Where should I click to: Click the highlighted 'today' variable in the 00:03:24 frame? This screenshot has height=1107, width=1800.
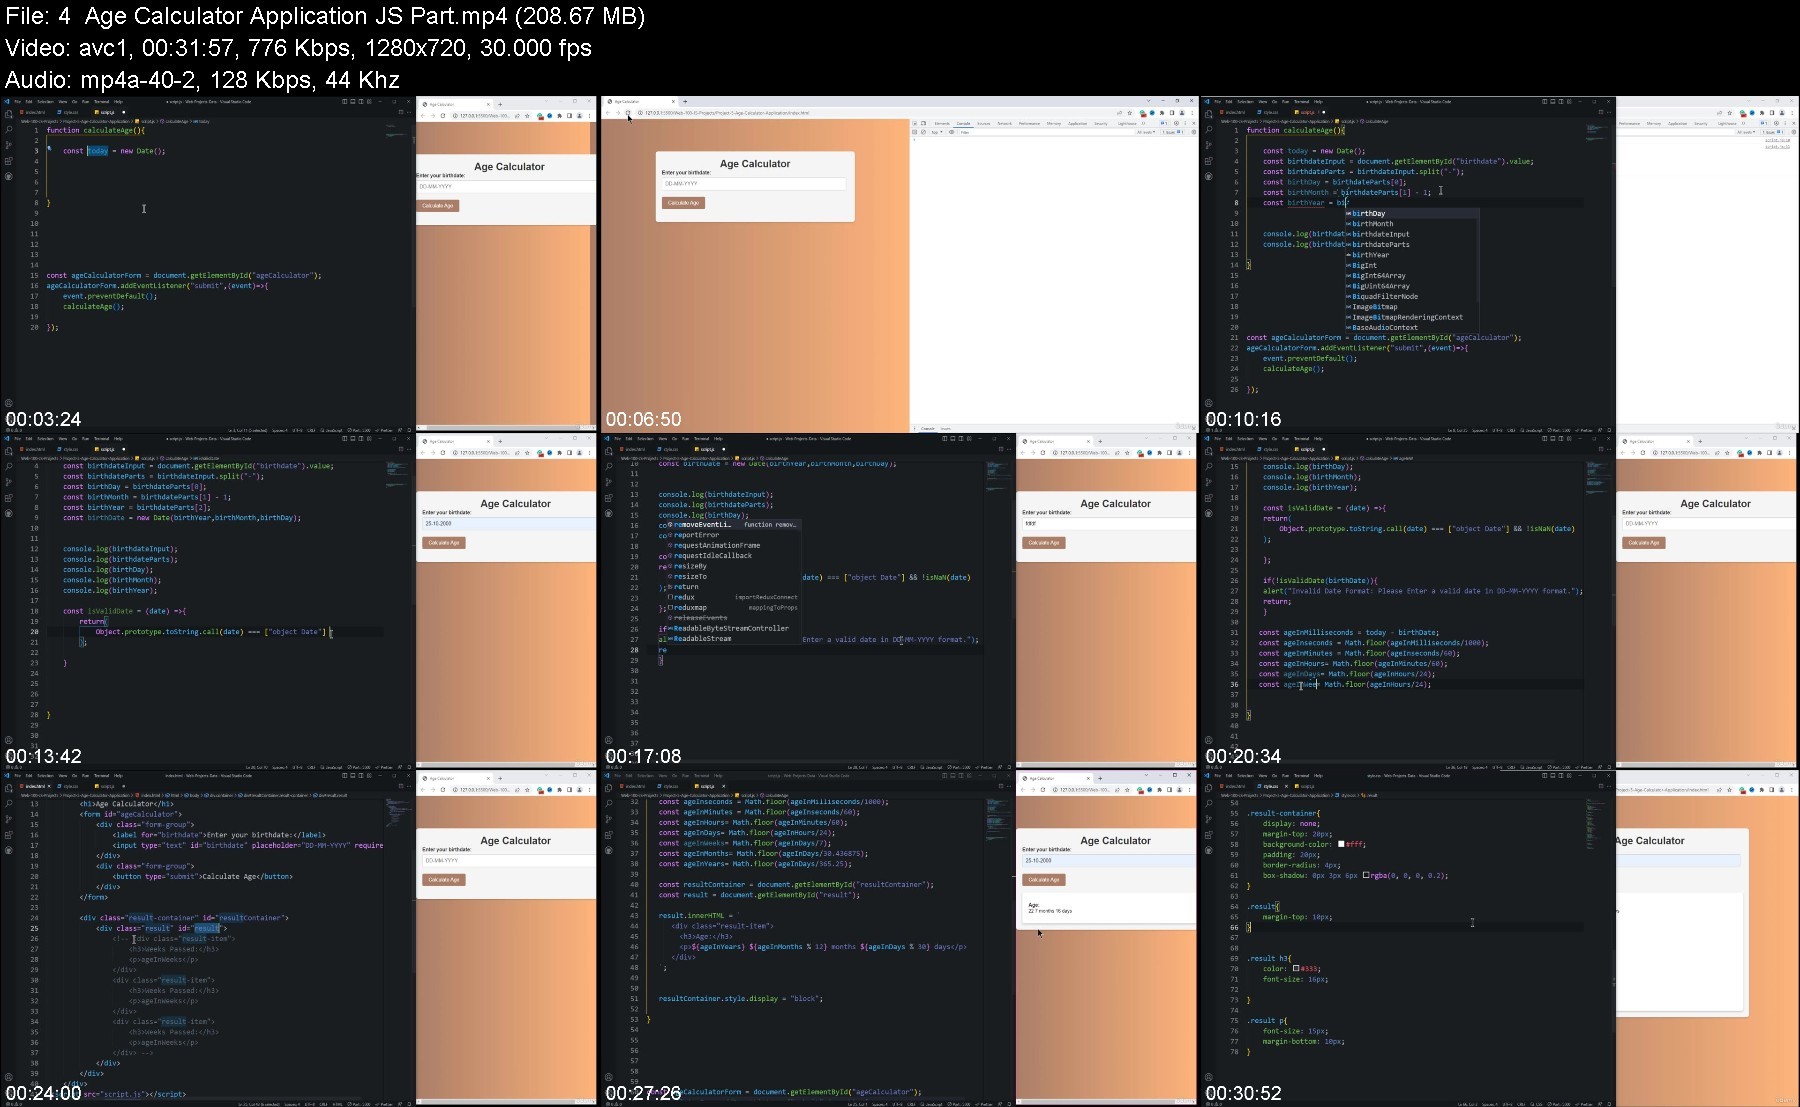[x=97, y=151]
